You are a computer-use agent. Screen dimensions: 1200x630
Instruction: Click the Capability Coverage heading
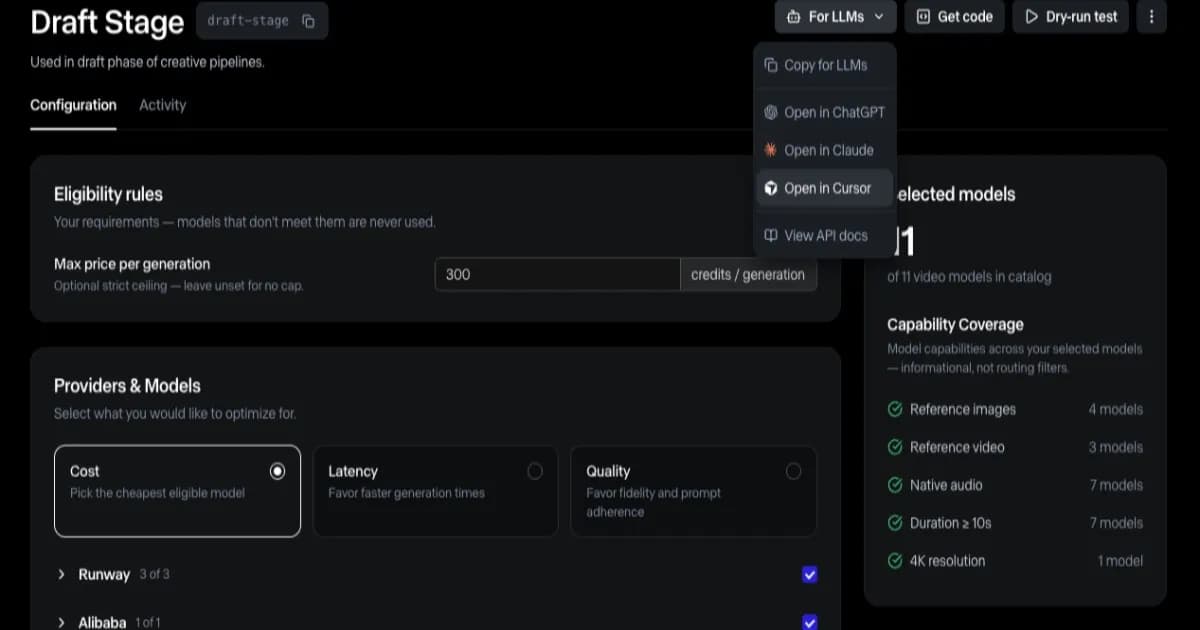click(x=955, y=324)
